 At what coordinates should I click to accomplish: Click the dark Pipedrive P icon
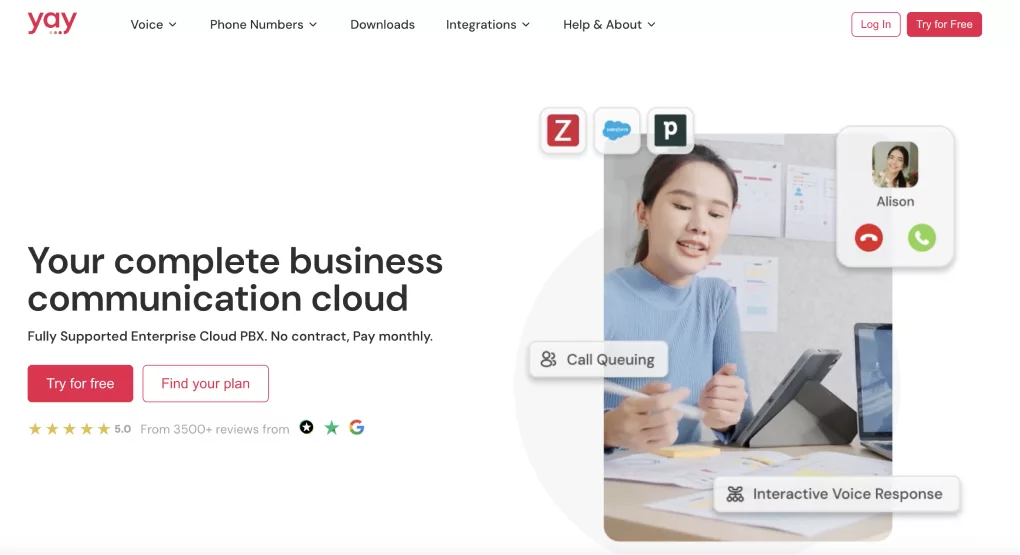click(x=670, y=131)
